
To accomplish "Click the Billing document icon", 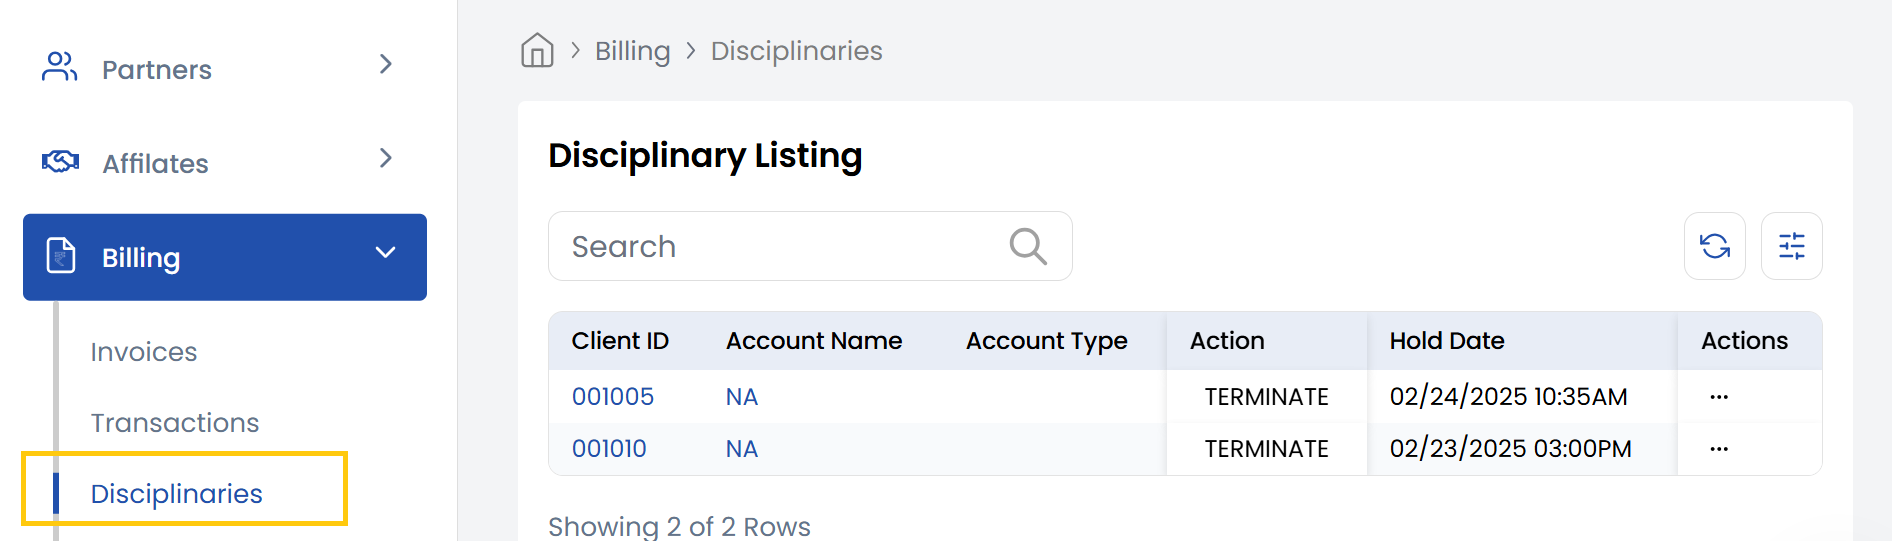I will click(61, 256).
